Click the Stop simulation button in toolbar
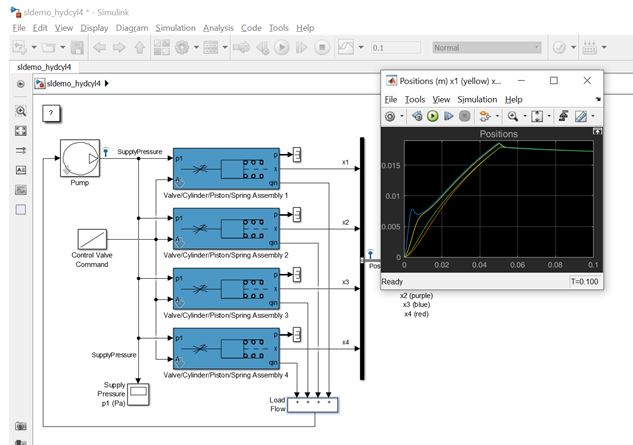 [322, 48]
